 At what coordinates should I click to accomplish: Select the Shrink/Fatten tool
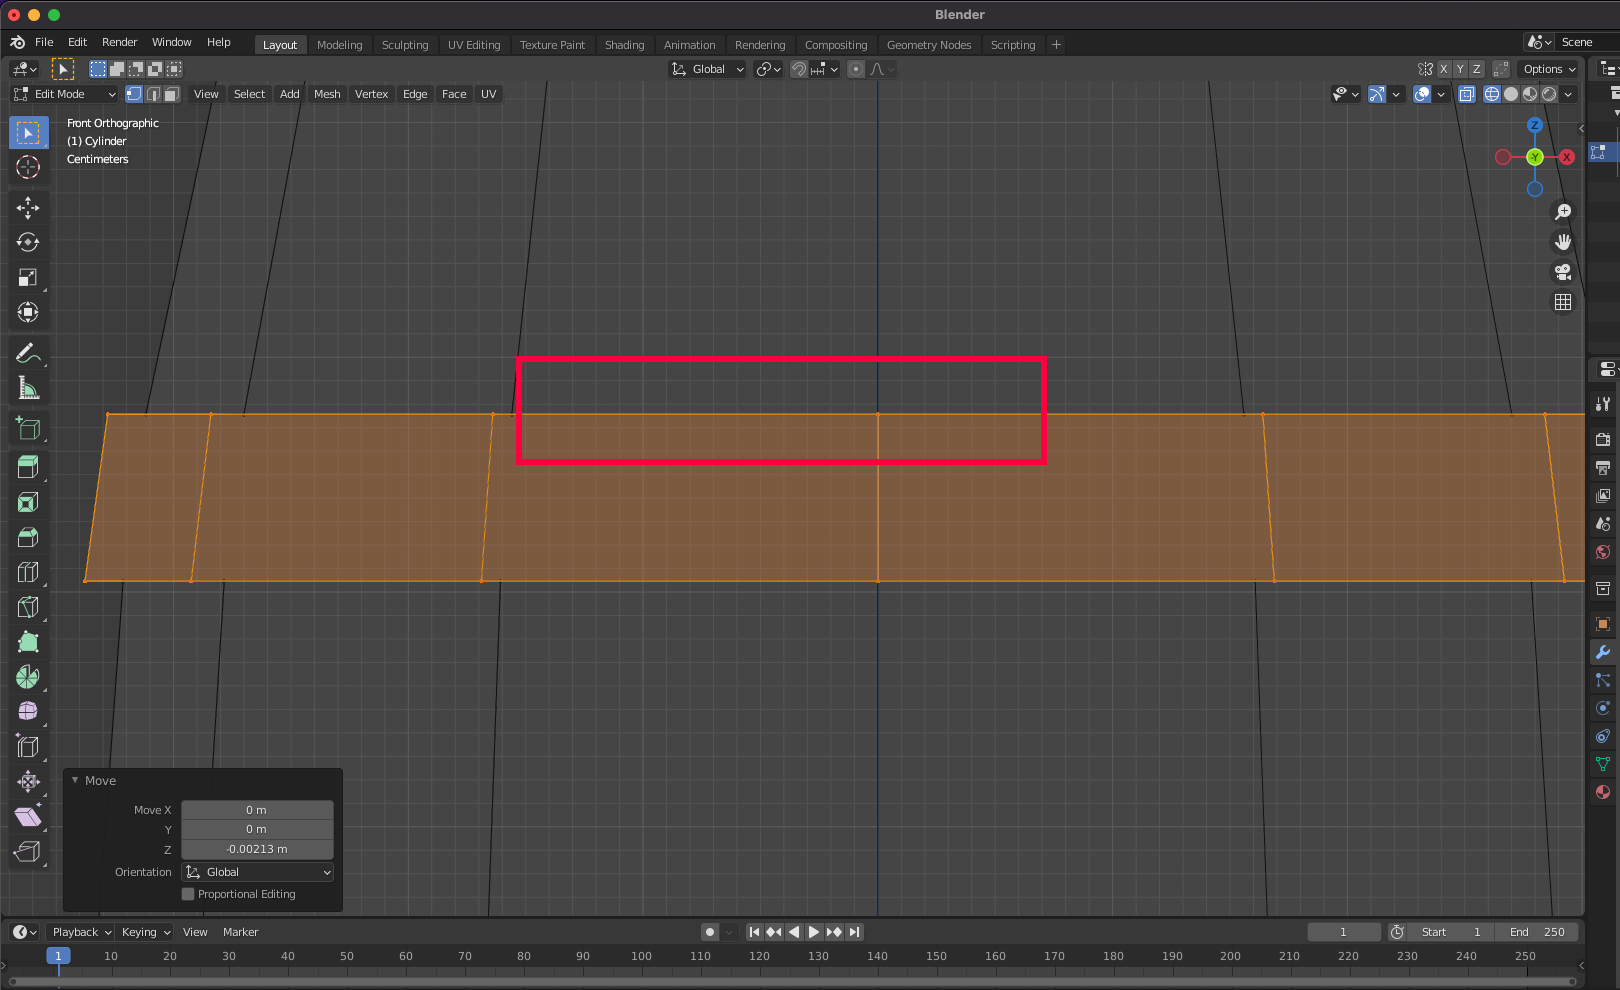(x=28, y=781)
